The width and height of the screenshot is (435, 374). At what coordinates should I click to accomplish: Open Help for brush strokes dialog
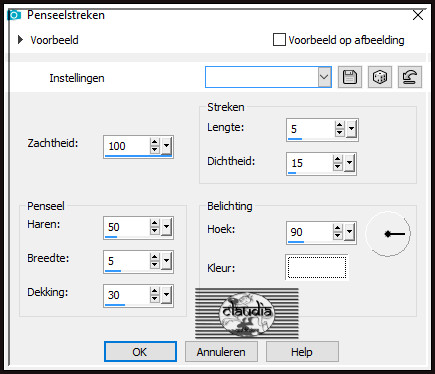coord(302,352)
